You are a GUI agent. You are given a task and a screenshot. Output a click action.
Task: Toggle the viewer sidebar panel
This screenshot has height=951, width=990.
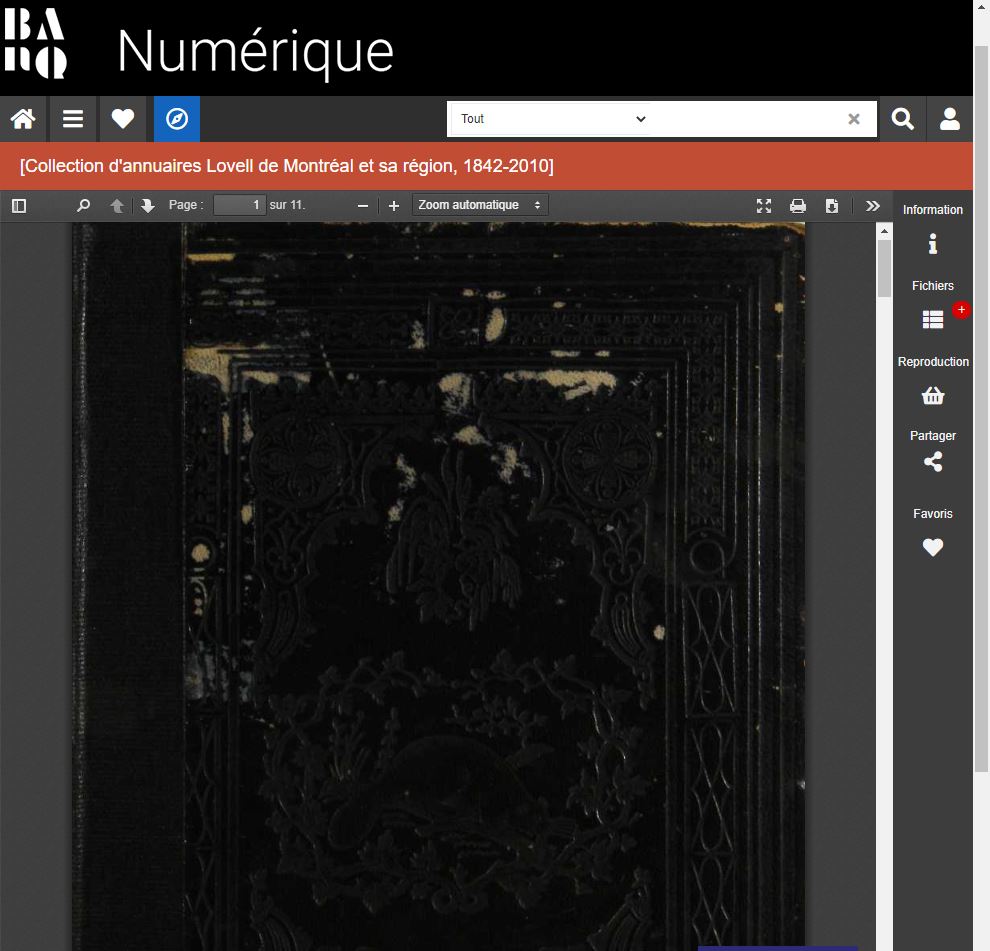pos(19,206)
